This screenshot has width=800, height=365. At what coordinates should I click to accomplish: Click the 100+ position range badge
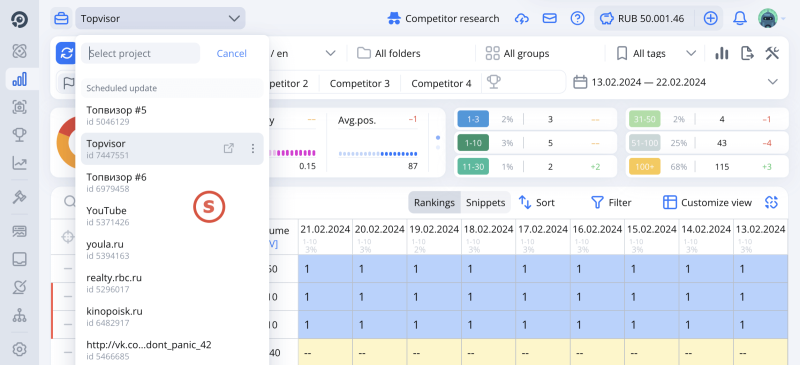coord(645,167)
